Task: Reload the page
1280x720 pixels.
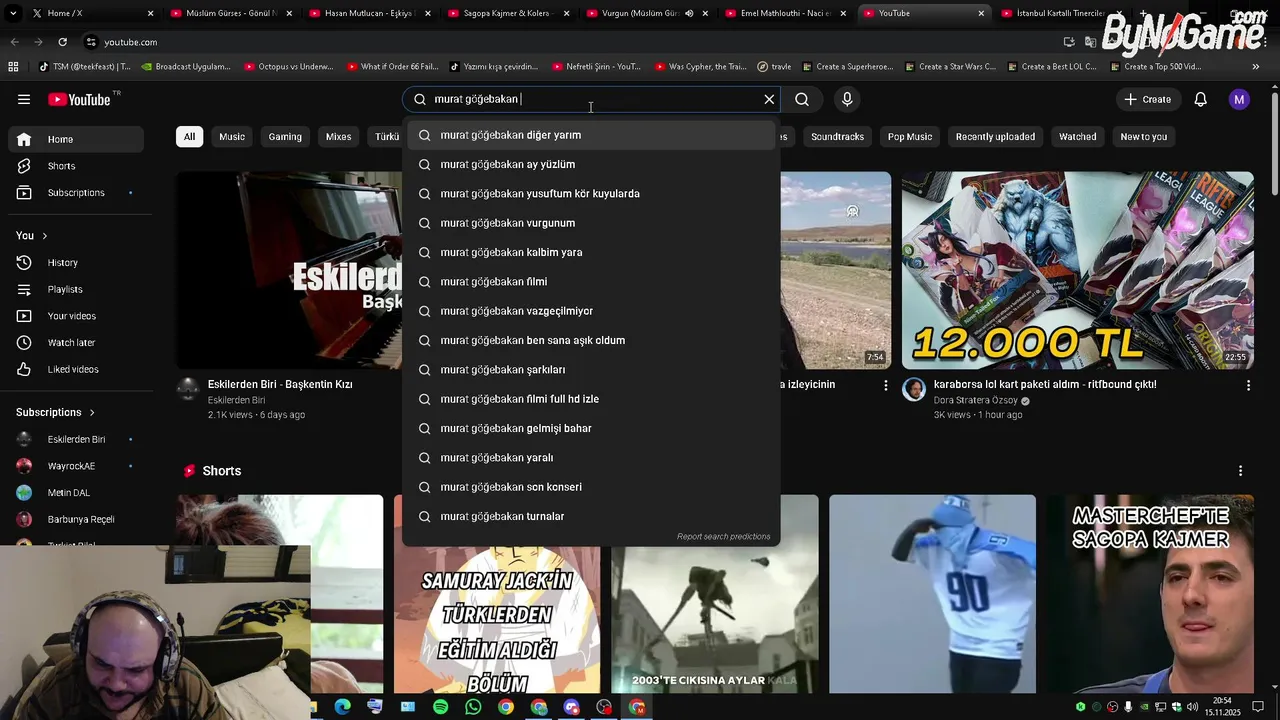Action: [62, 42]
